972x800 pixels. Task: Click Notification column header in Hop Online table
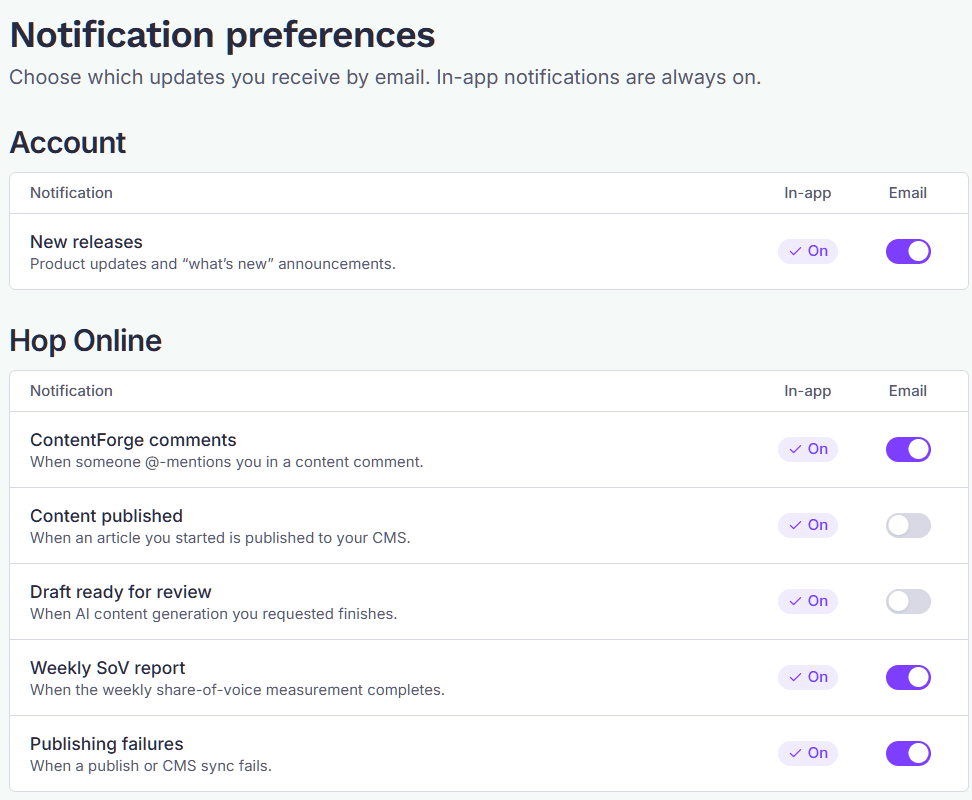point(71,391)
